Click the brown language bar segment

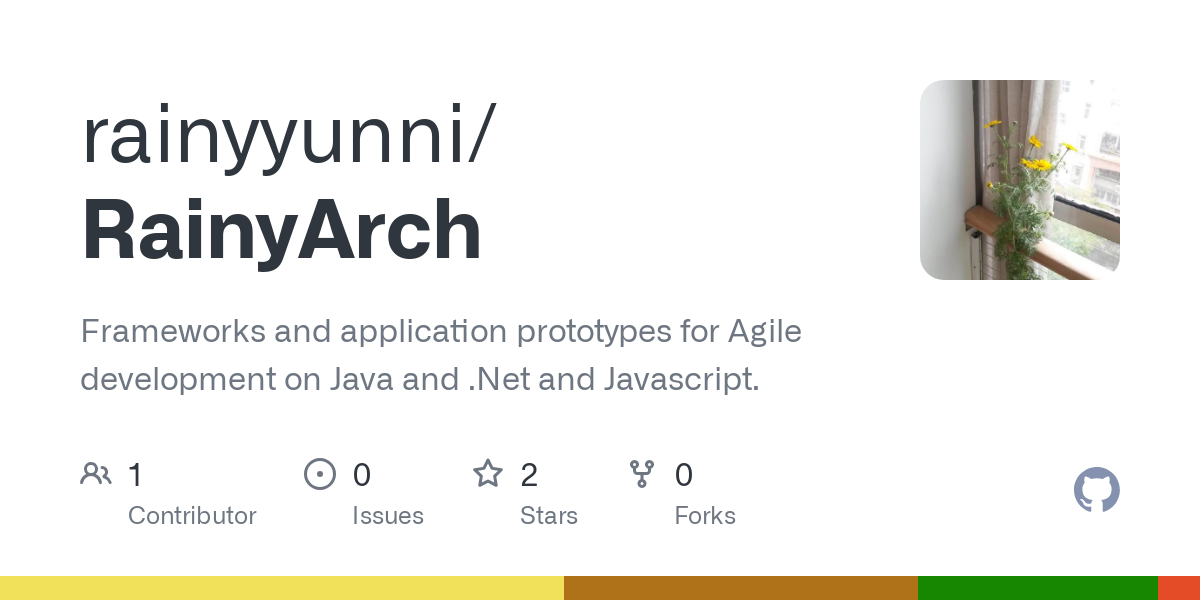(741, 588)
